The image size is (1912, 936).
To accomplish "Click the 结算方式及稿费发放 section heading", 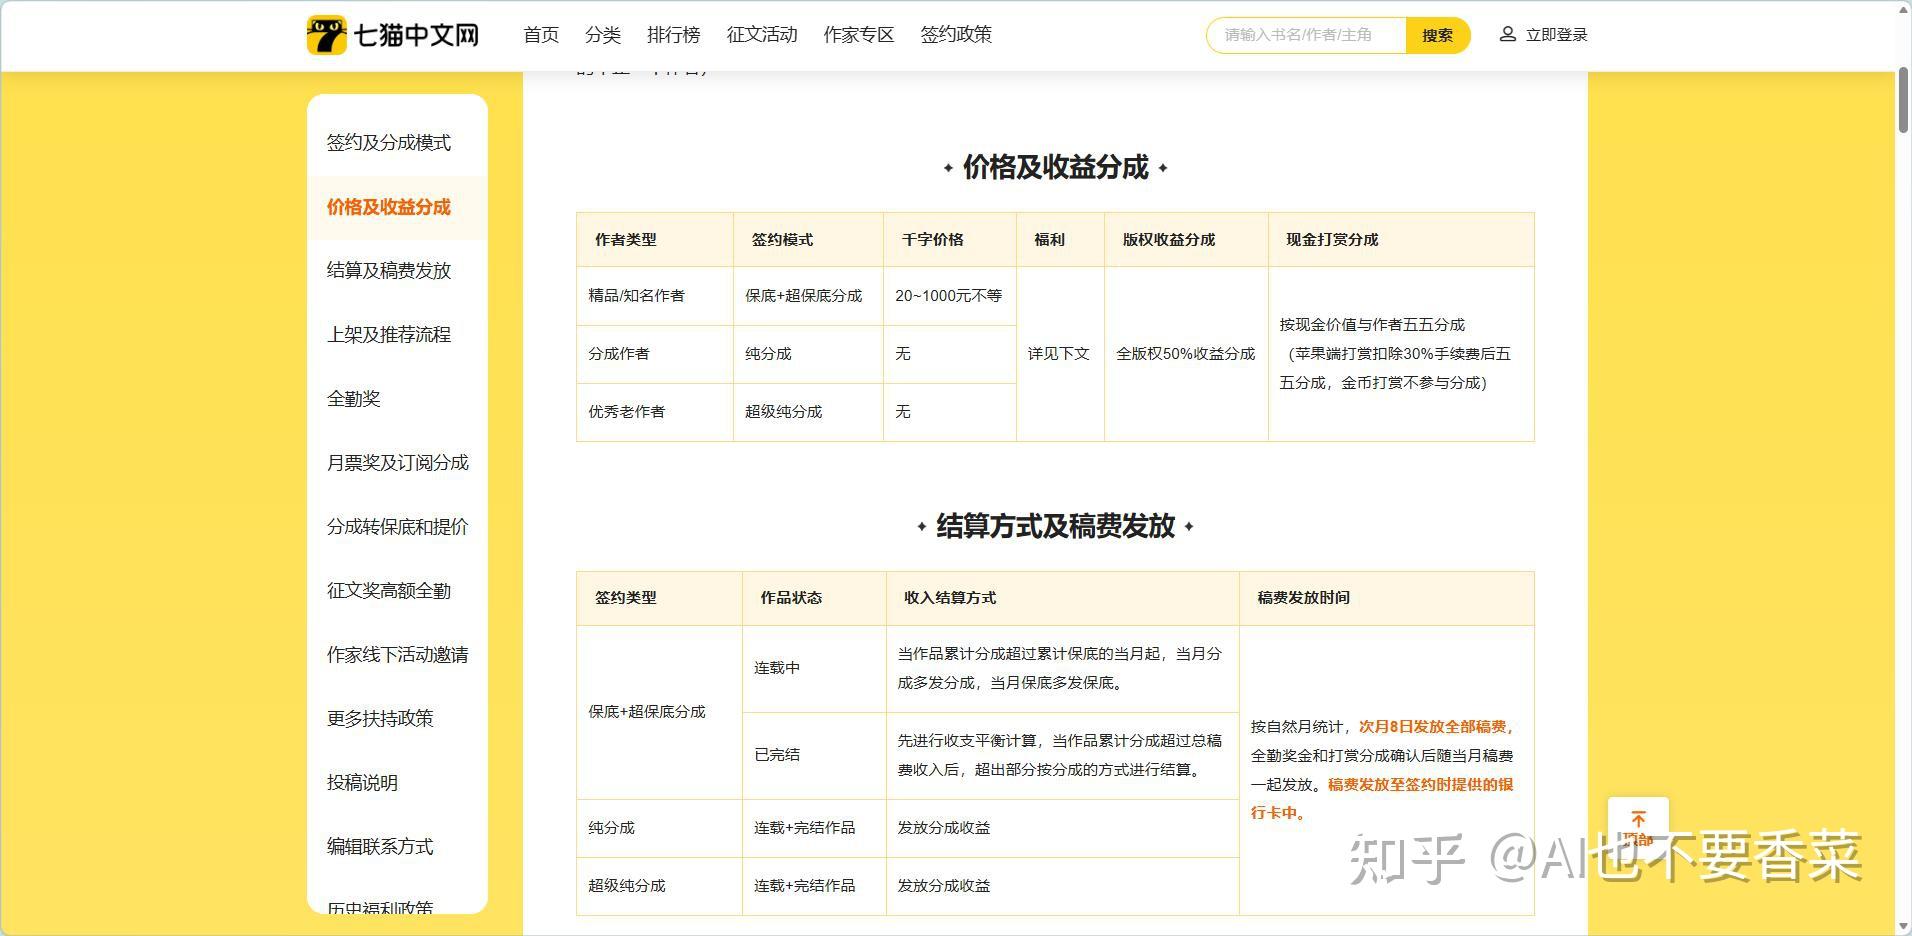I will [x=1055, y=525].
